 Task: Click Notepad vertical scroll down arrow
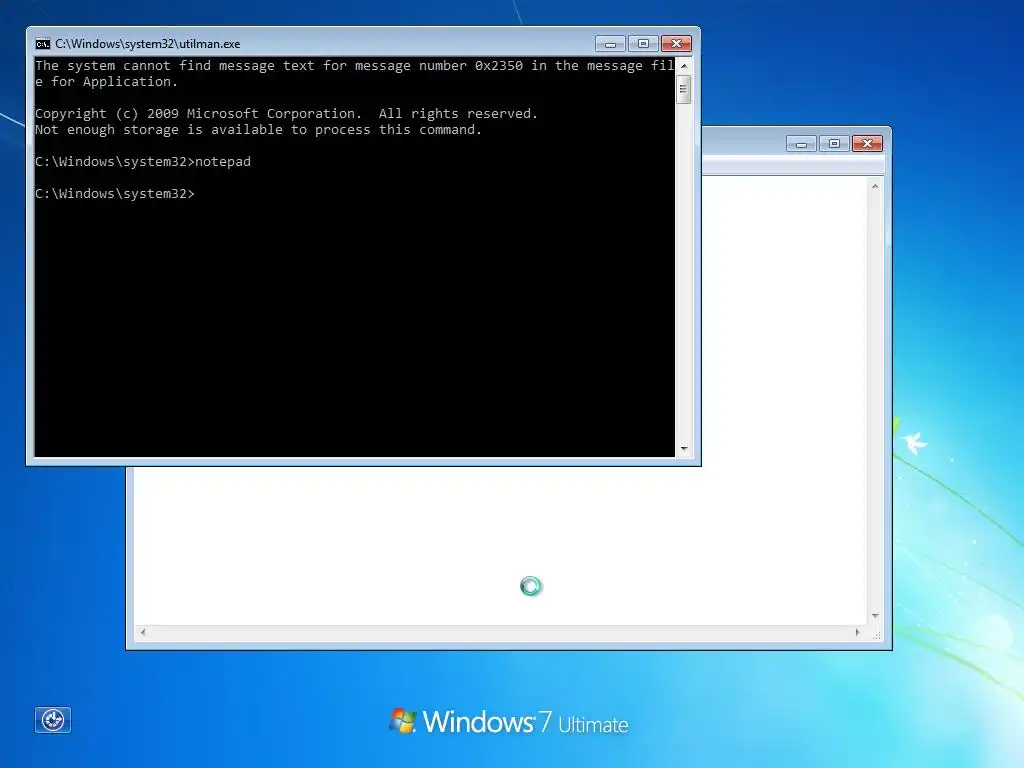[x=875, y=616]
